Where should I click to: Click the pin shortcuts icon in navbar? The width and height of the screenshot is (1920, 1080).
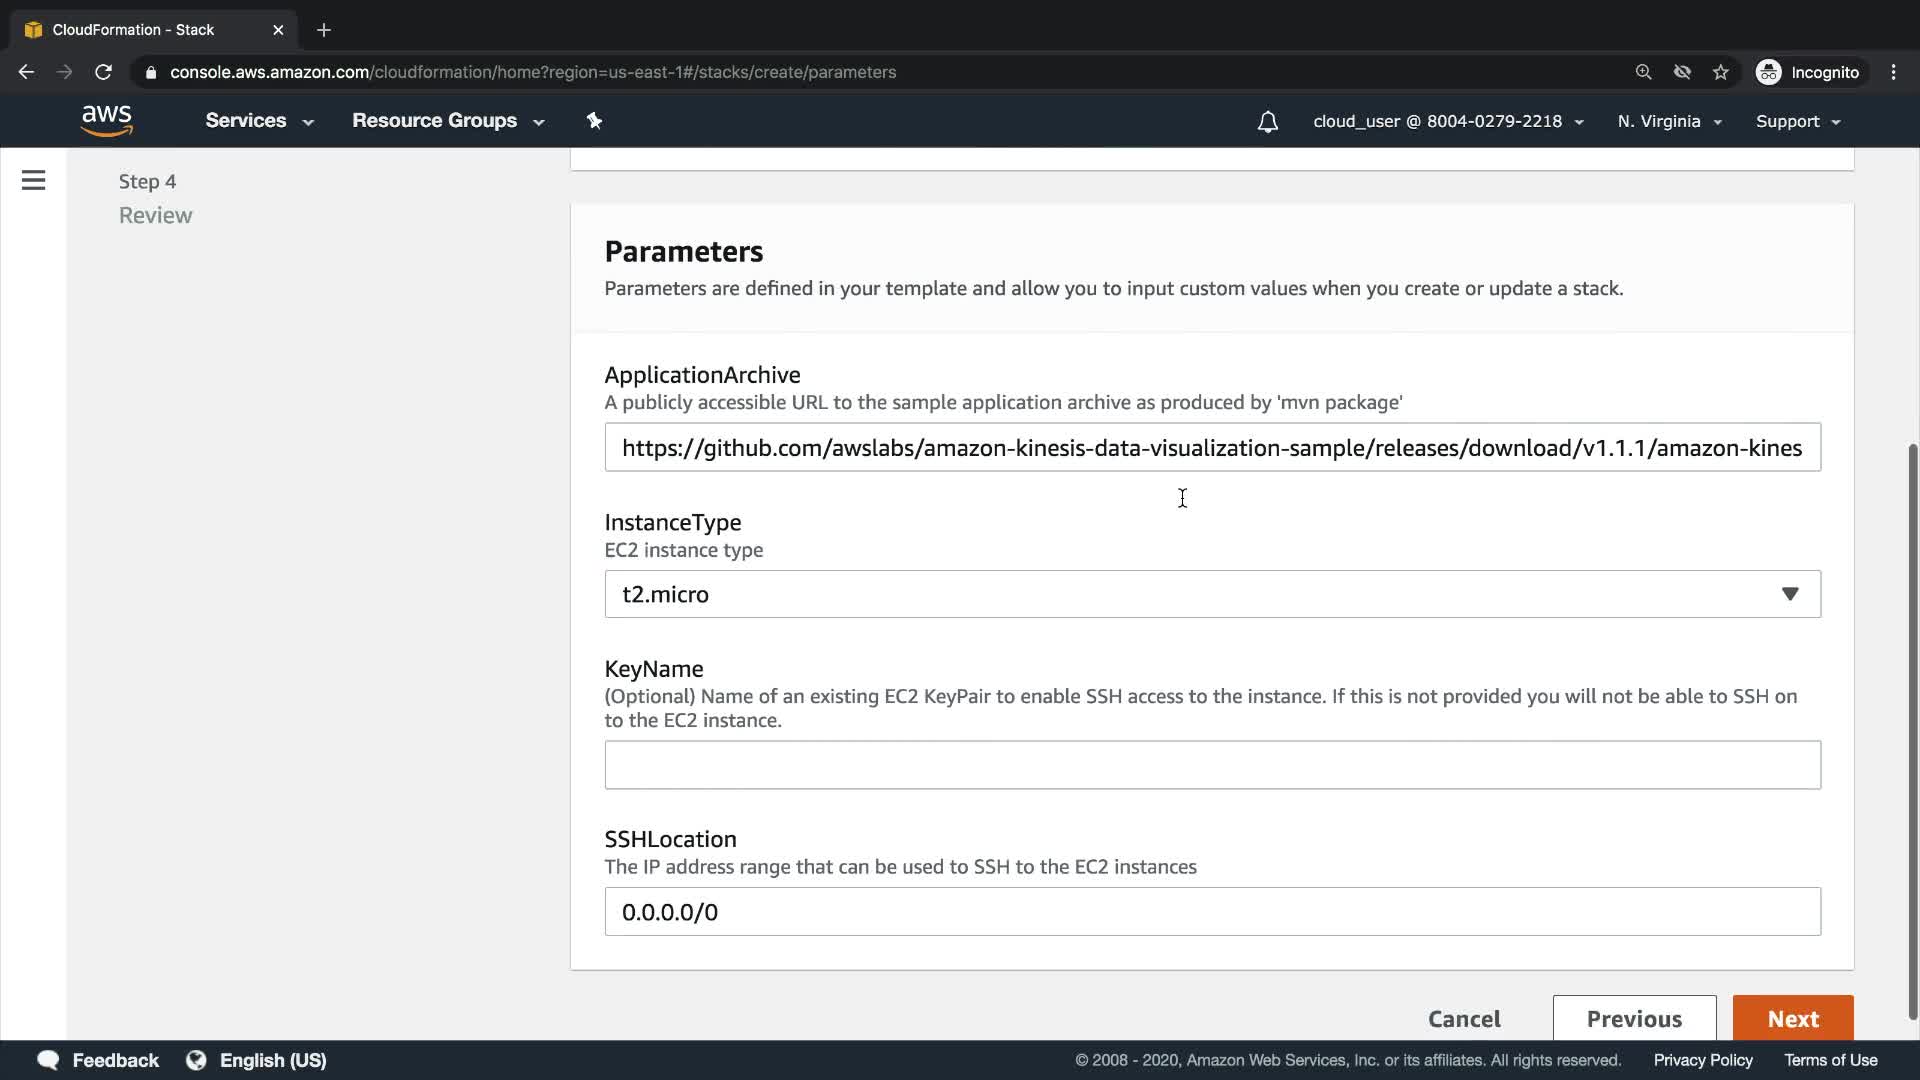(594, 121)
